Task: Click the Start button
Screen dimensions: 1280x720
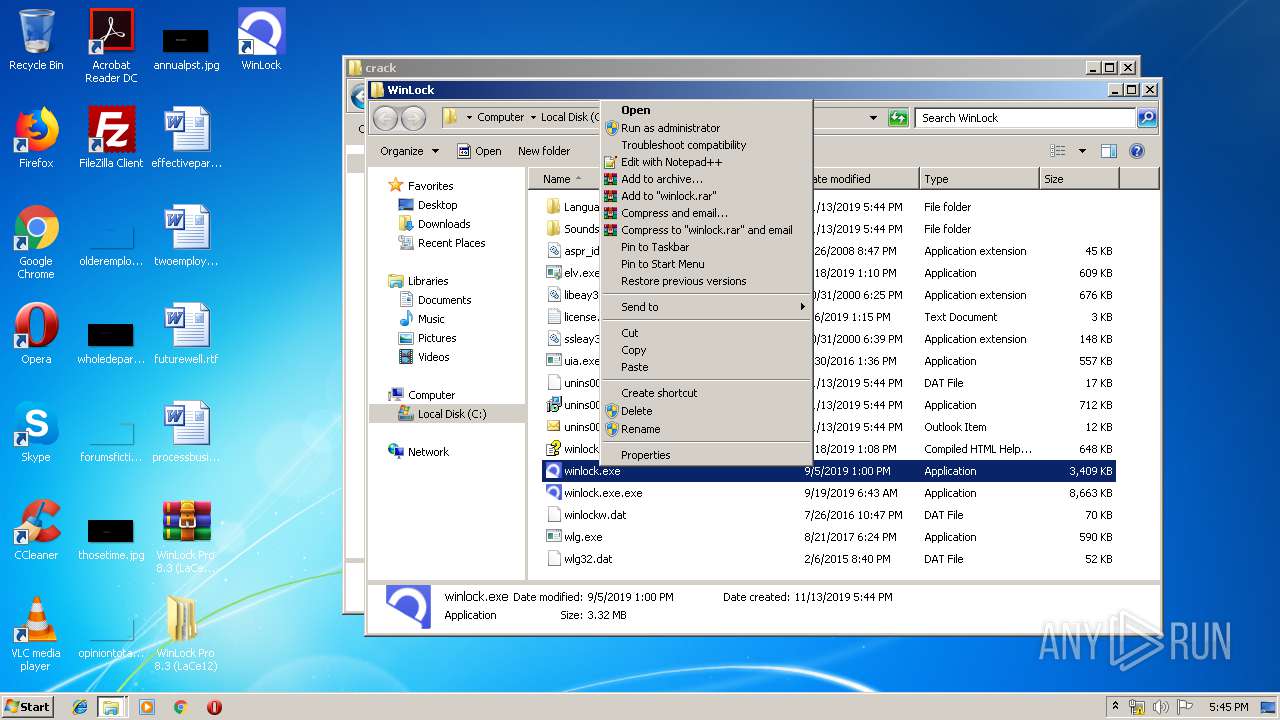Action: [x=28, y=707]
